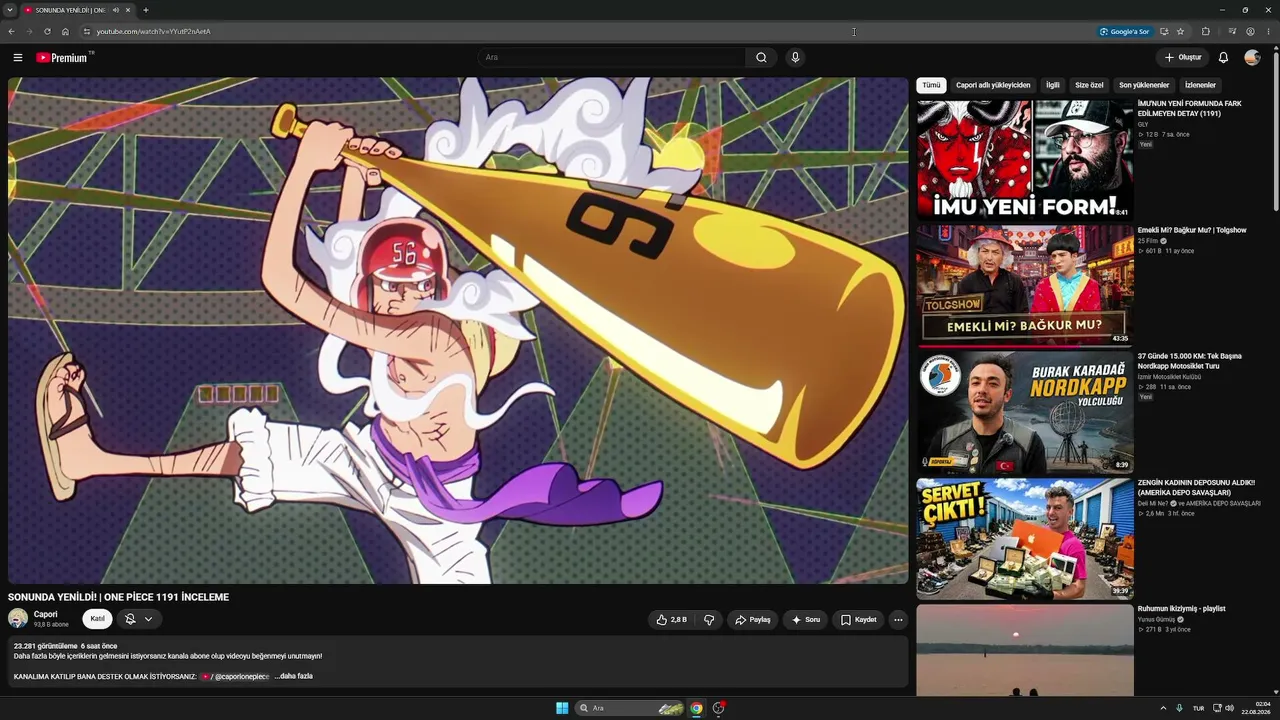This screenshot has height=720, width=1280.
Task: Start voice search with microphone icon
Action: pyautogui.click(x=795, y=57)
